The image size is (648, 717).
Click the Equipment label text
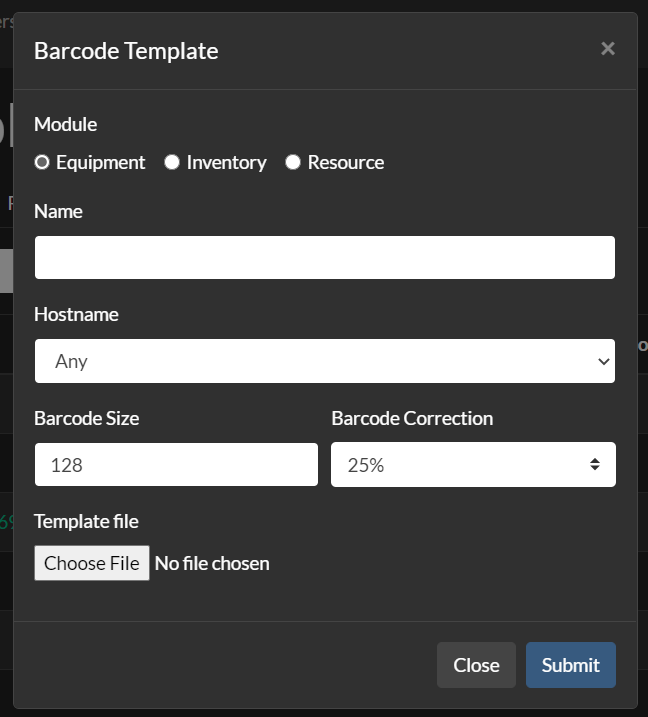pyautogui.click(x=101, y=162)
